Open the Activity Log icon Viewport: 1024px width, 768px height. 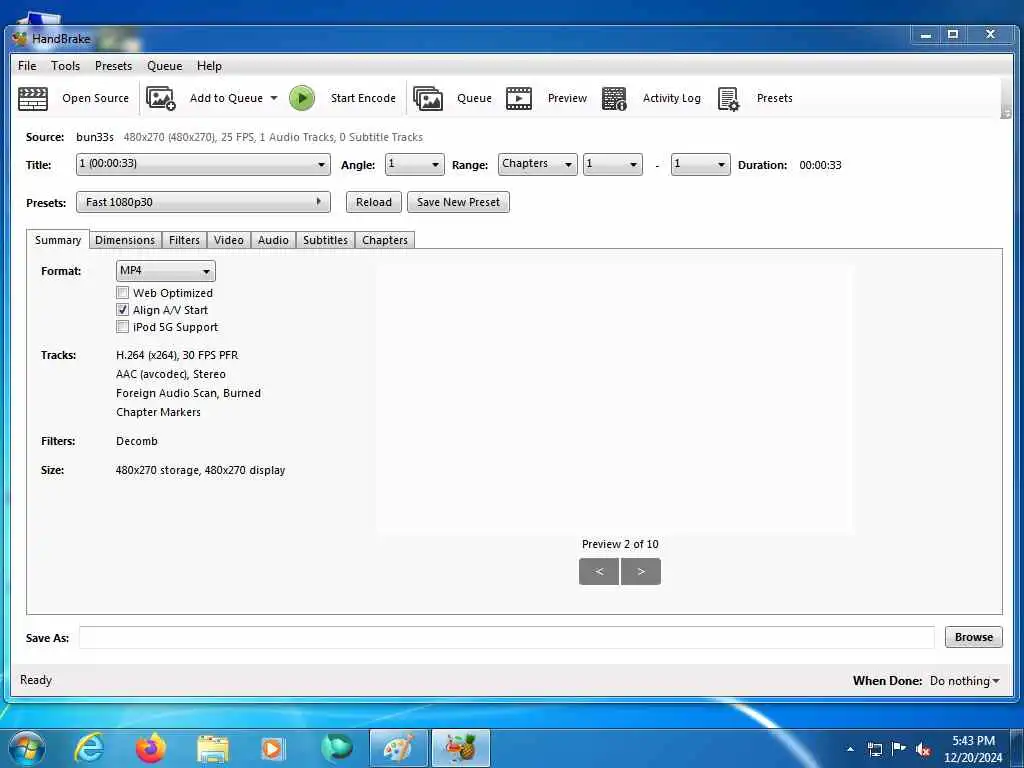(x=614, y=99)
